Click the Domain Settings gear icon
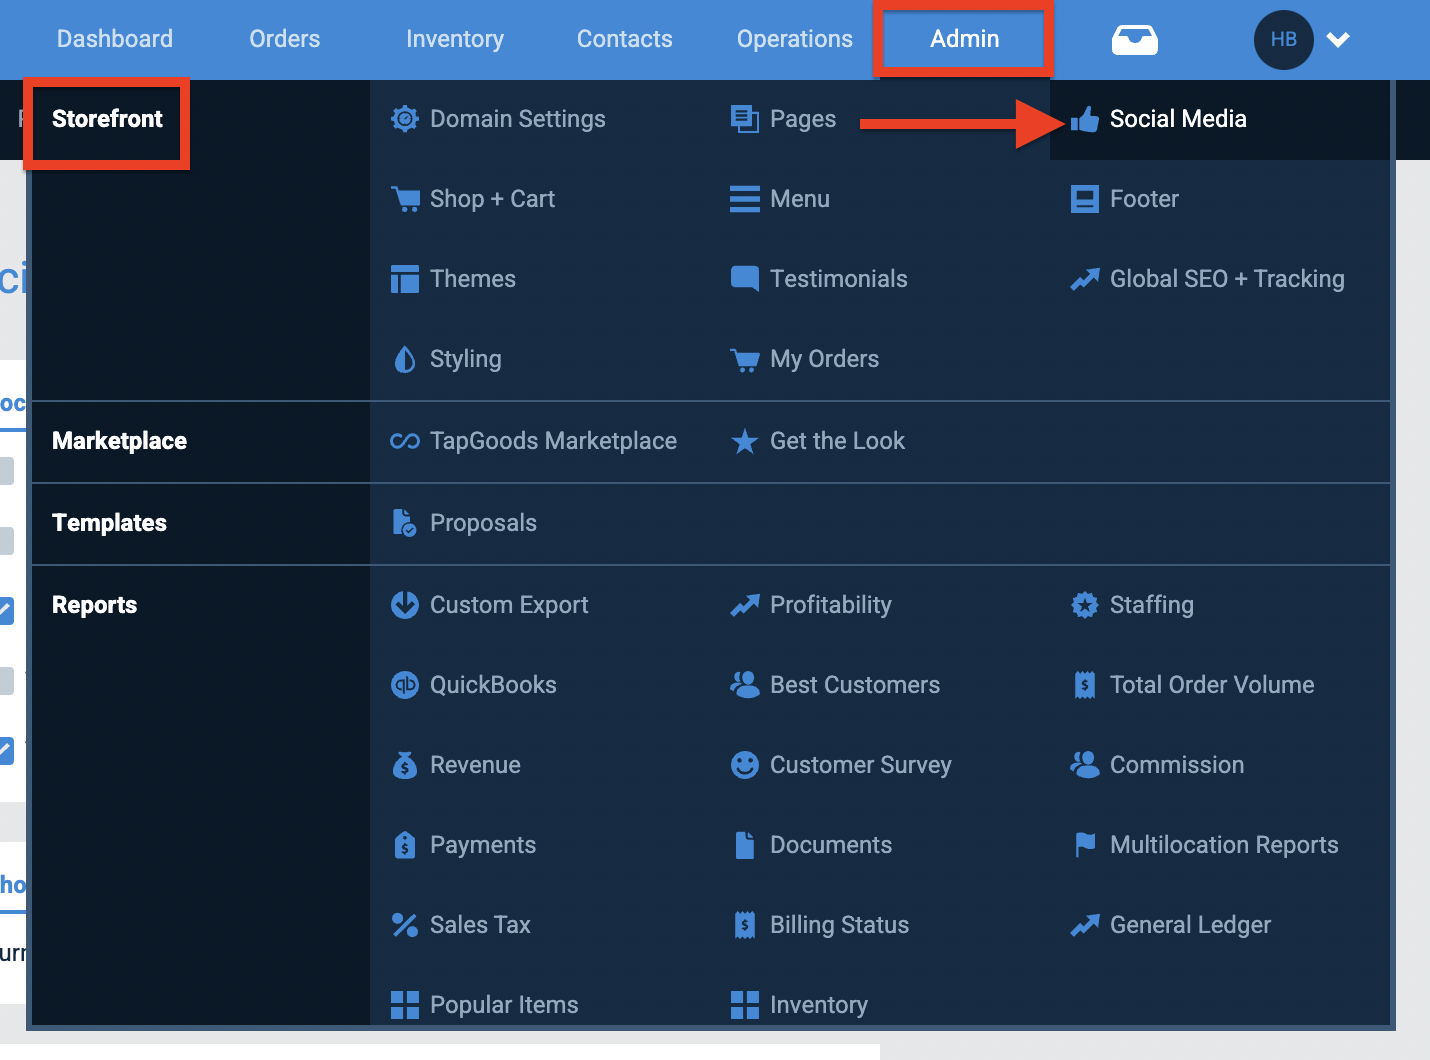1430x1060 pixels. point(404,119)
